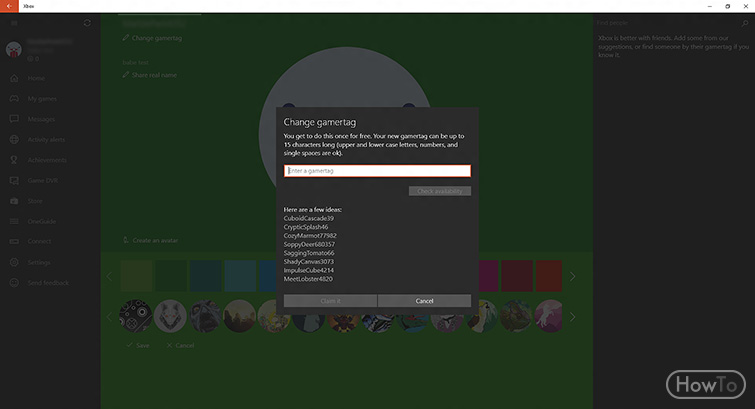
Task: Go to Home in the sidebar
Action: click(36, 78)
